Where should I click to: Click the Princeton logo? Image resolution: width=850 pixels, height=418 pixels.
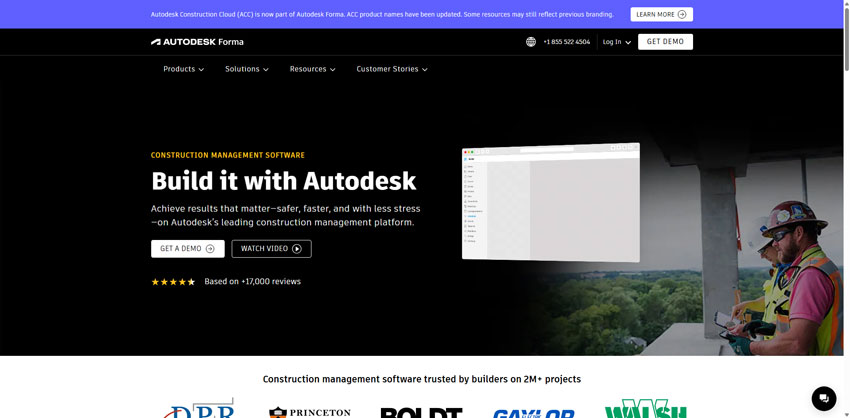click(x=310, y=412)
